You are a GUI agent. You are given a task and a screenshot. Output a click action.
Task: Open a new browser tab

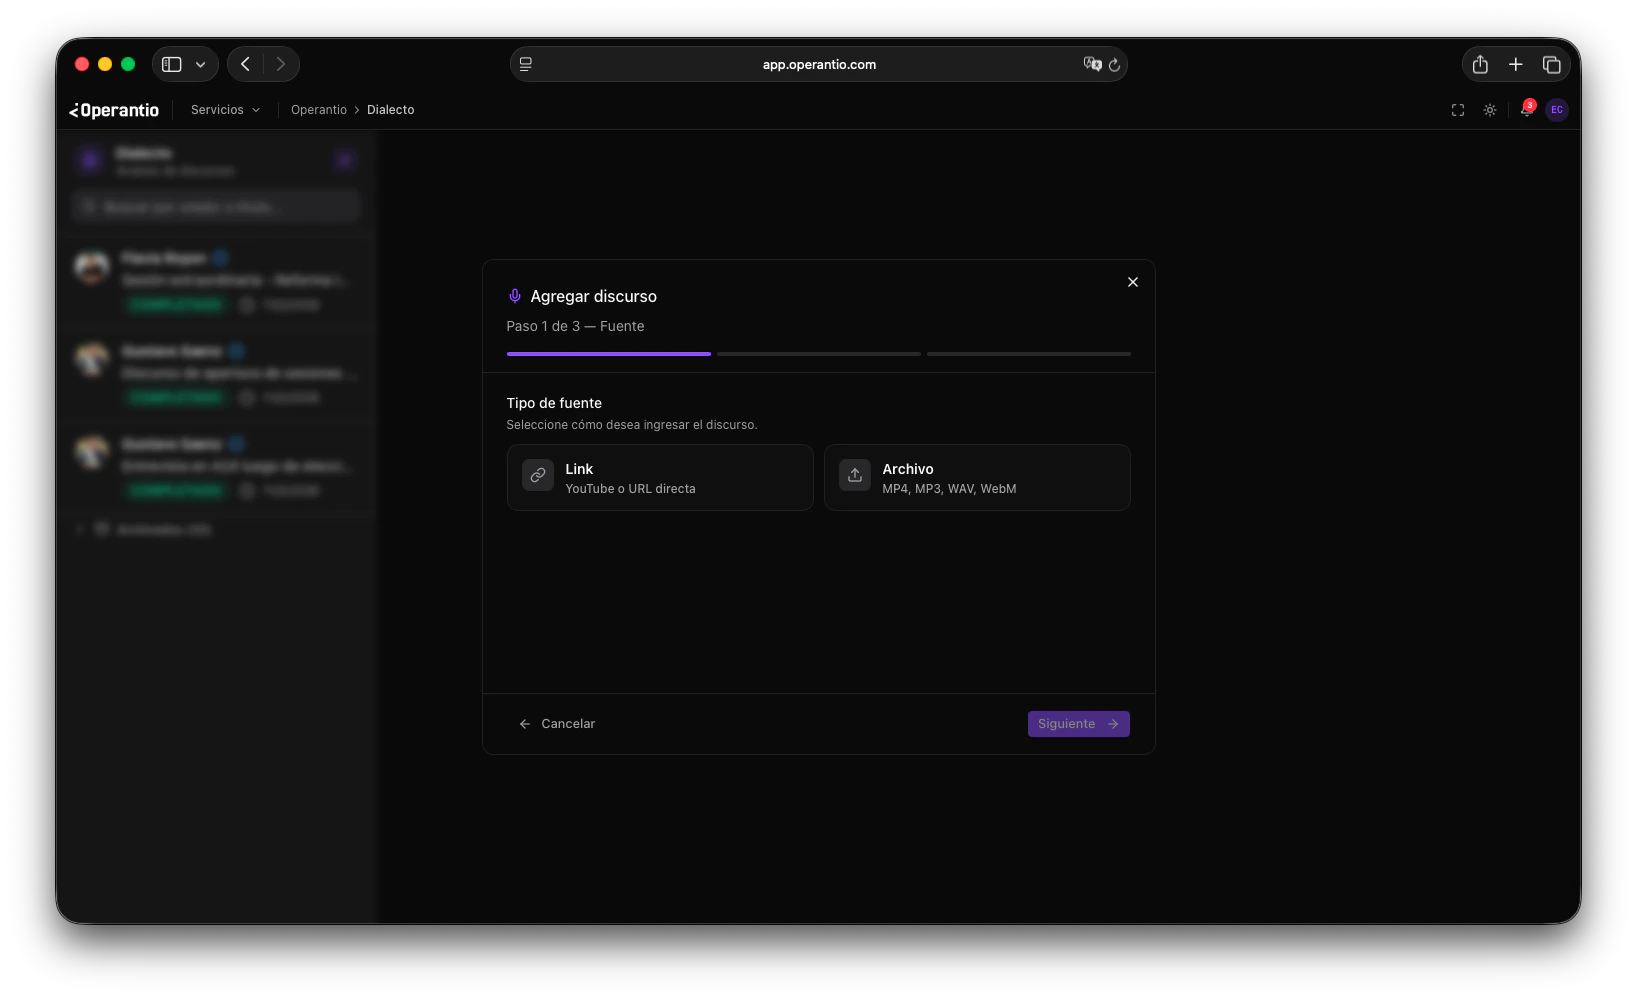pyautogui.click(x=1516, y=64)
